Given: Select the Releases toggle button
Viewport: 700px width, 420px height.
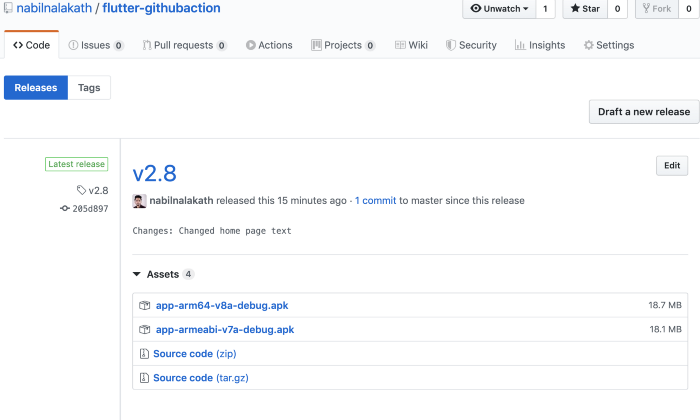Looking at the screenshot, I should [36, 88].
